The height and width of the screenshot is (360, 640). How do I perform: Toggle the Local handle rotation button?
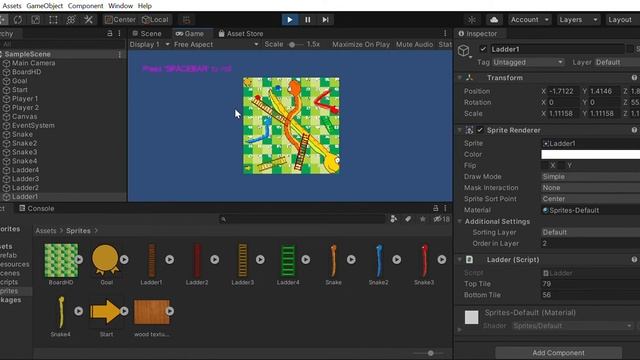(x=155, y=20)
